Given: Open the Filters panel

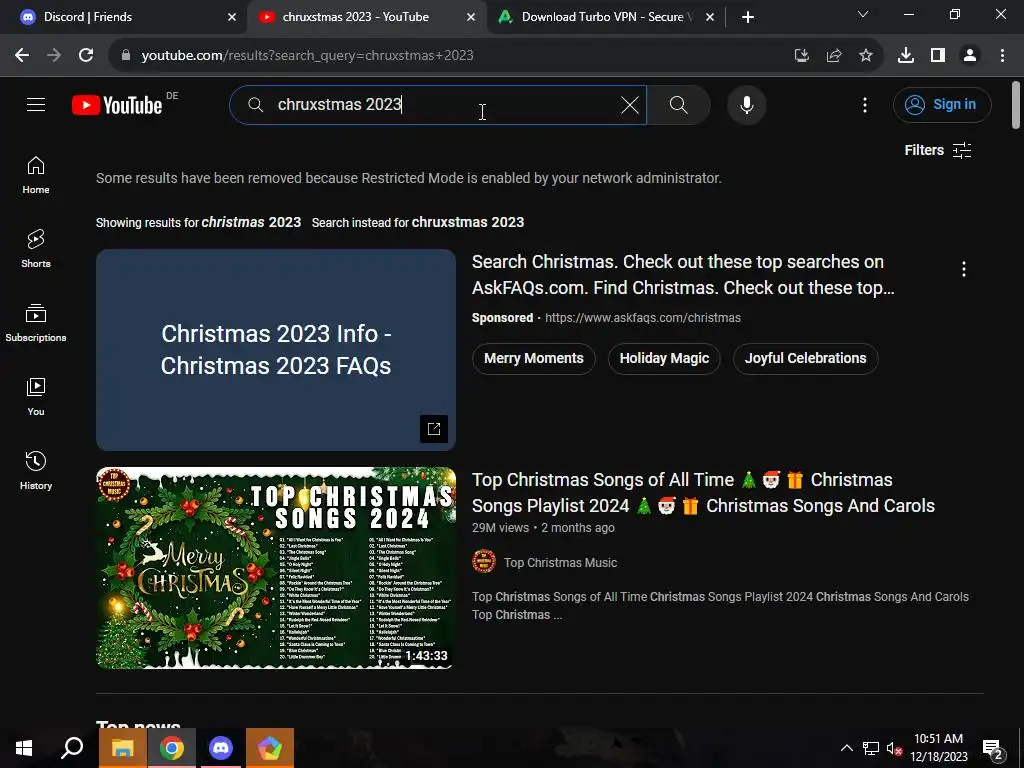Looking at the screenshot, I should coord(938,150).
